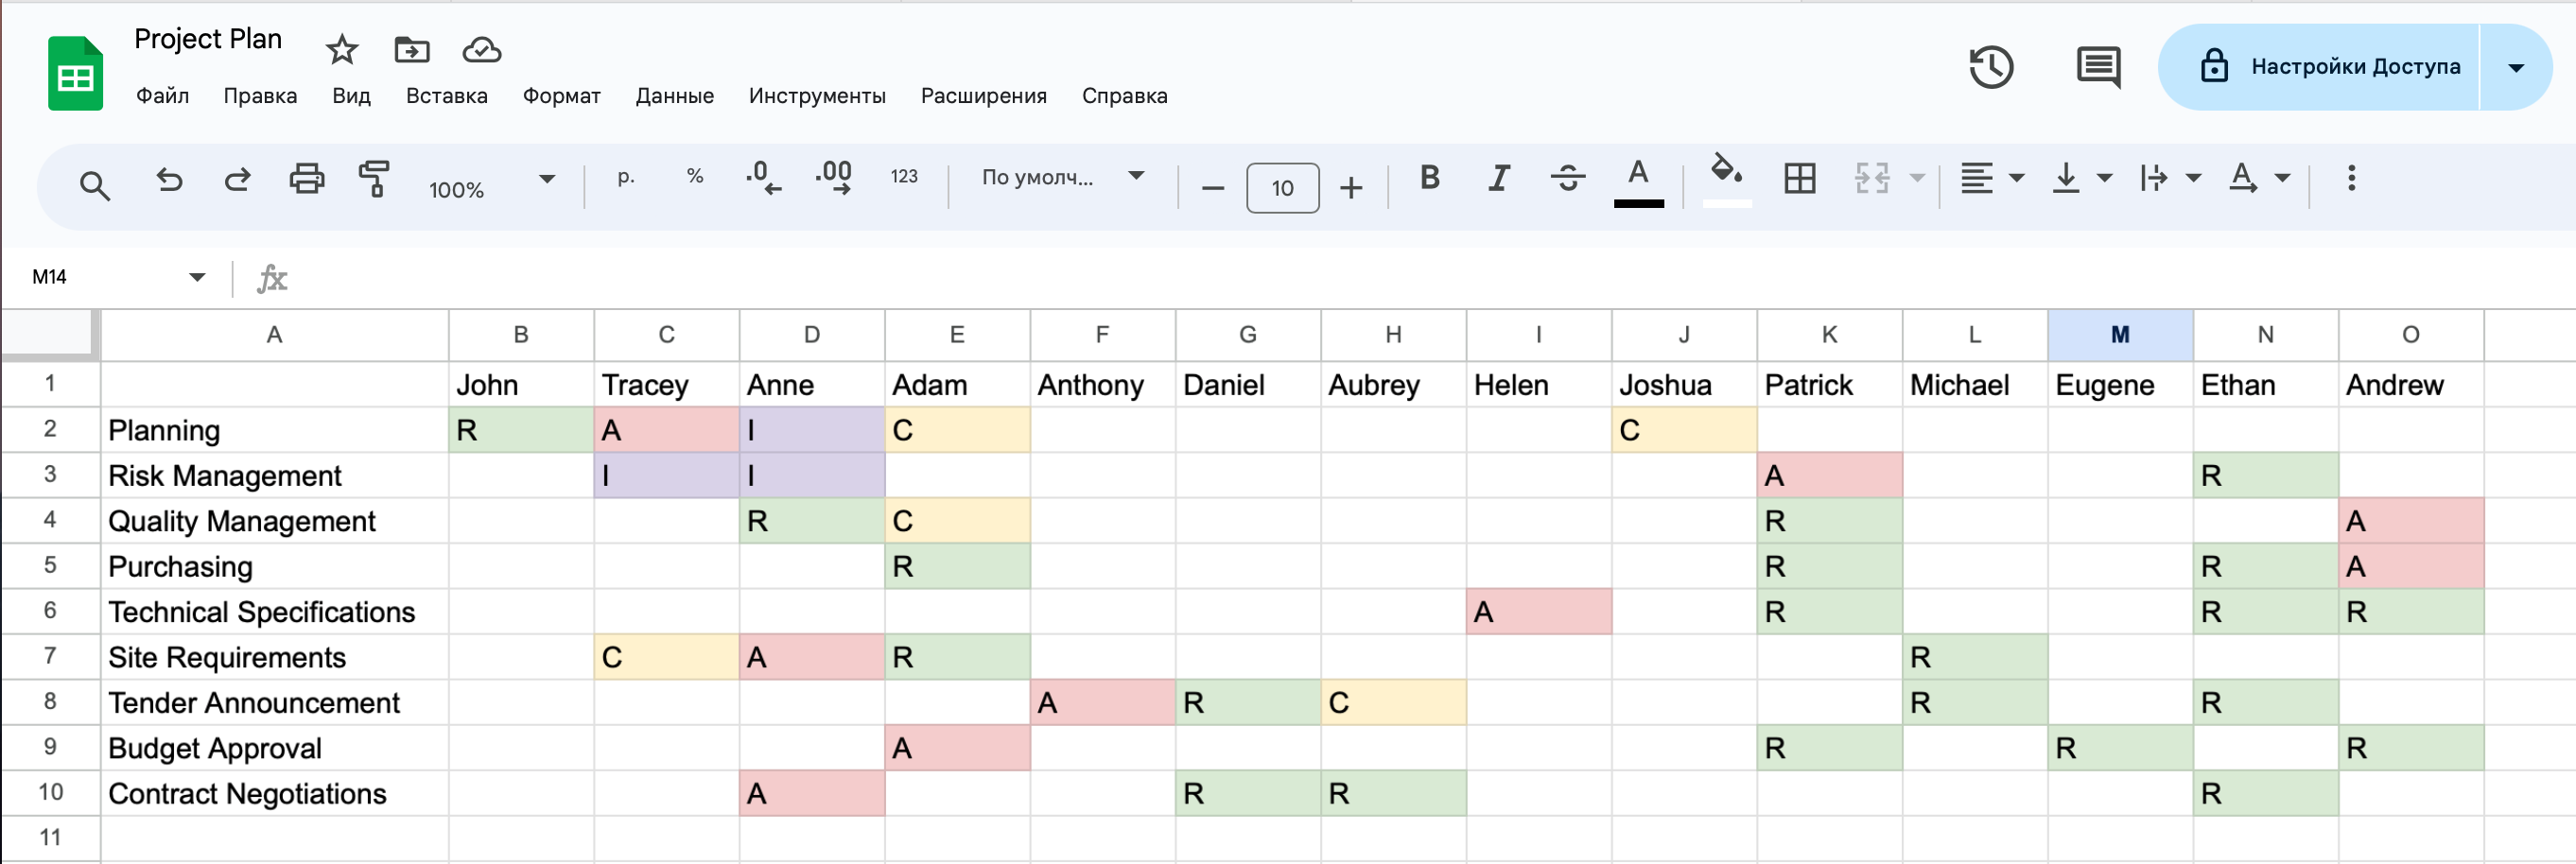Open the Данные menu

675,96
